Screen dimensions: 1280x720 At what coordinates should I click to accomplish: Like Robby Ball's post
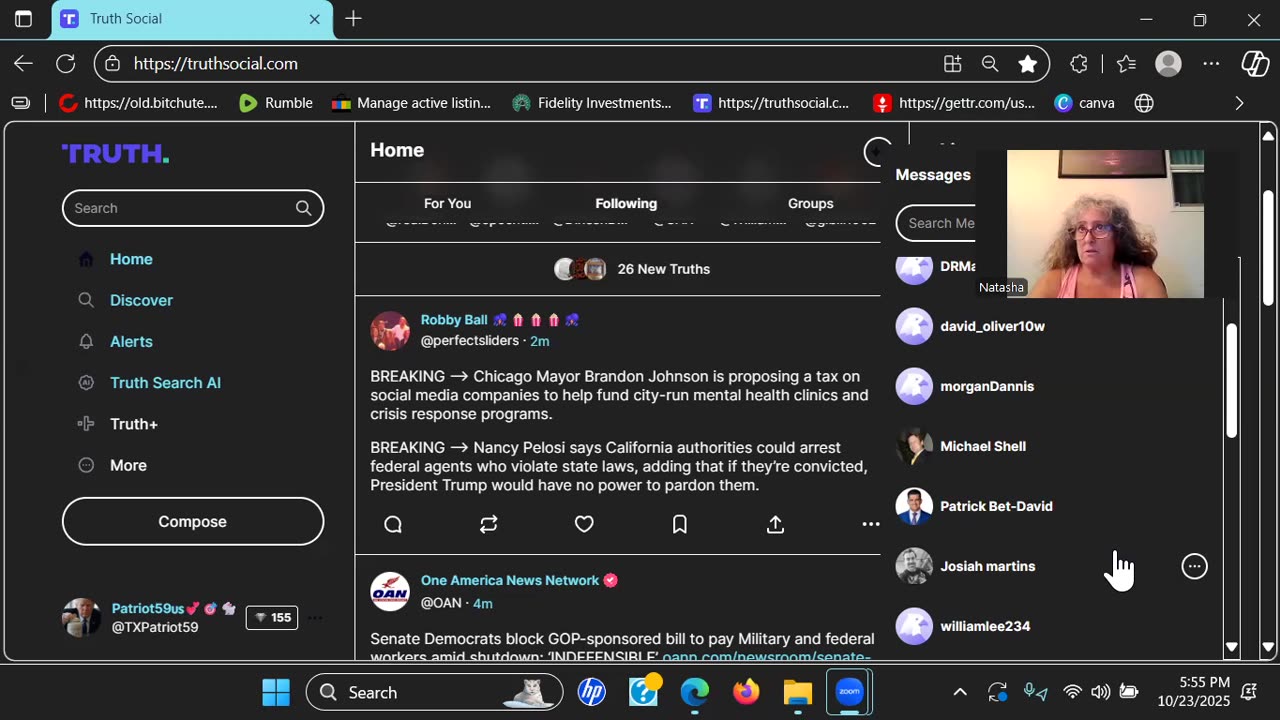(584, 524)
